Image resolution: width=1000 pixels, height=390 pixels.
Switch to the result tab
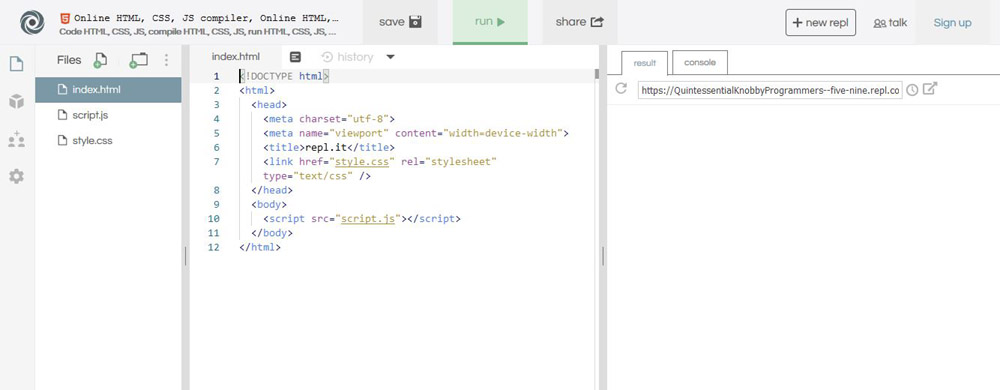pyautogui.click(x=644, y=63)
